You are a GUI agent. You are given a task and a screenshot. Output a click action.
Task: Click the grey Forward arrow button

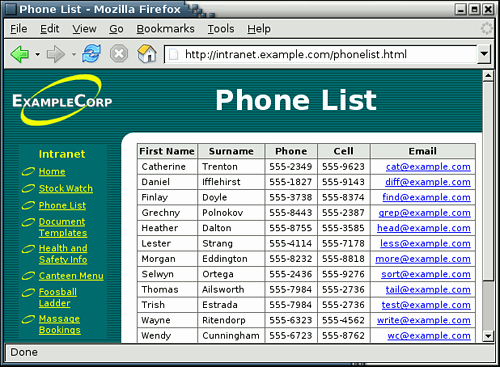(x=56, y=54)
